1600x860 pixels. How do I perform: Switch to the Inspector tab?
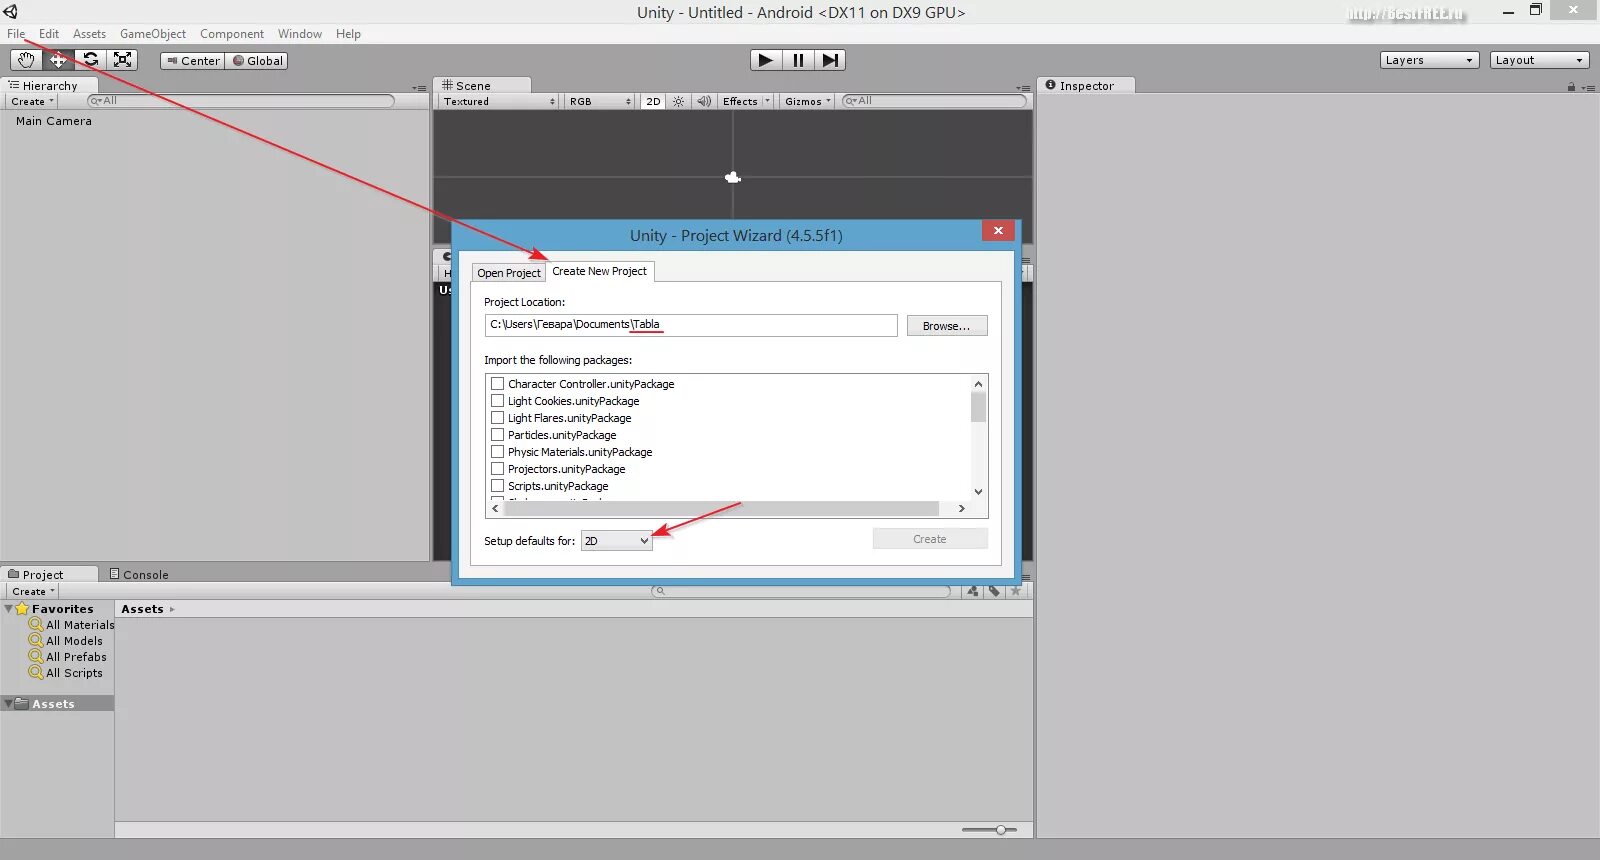tap(1086, 86)
